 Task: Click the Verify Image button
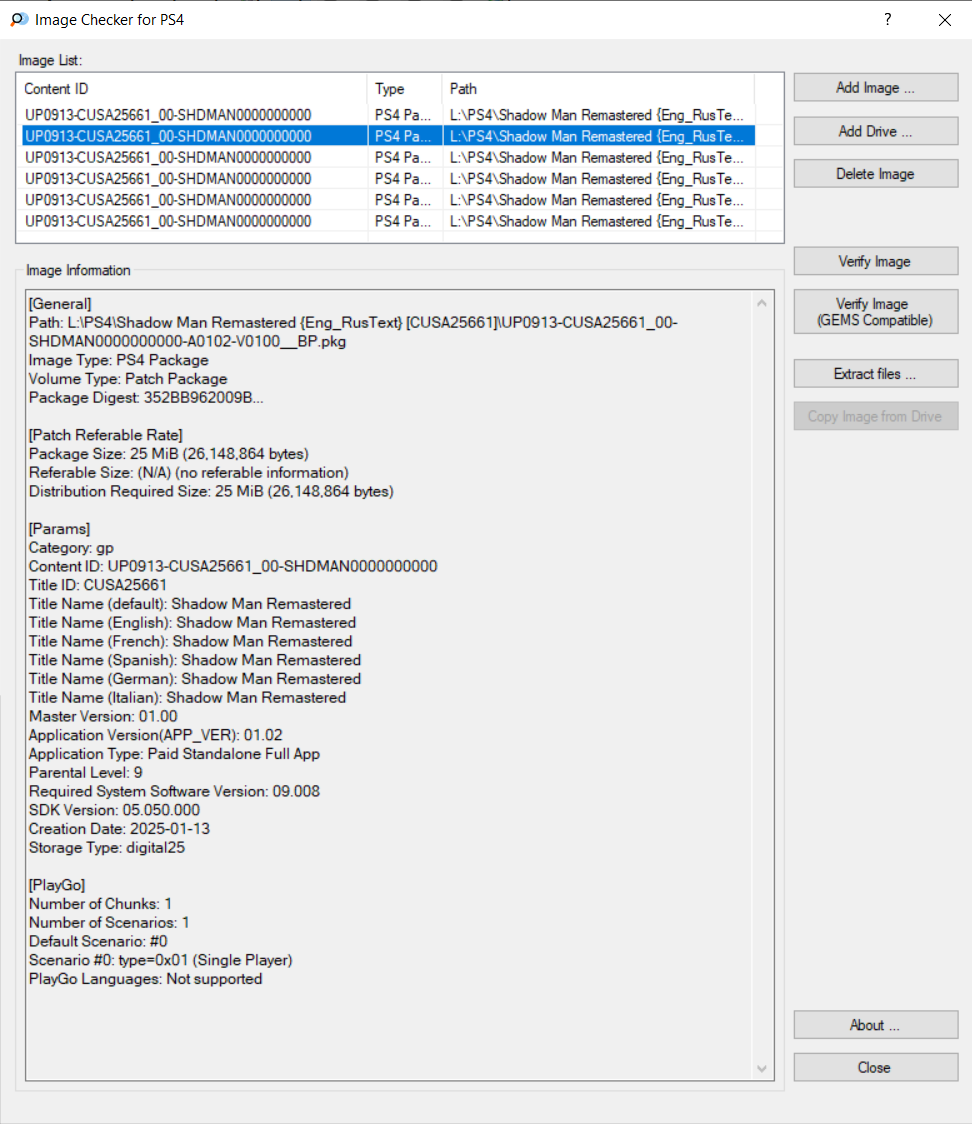coord(875,262)
